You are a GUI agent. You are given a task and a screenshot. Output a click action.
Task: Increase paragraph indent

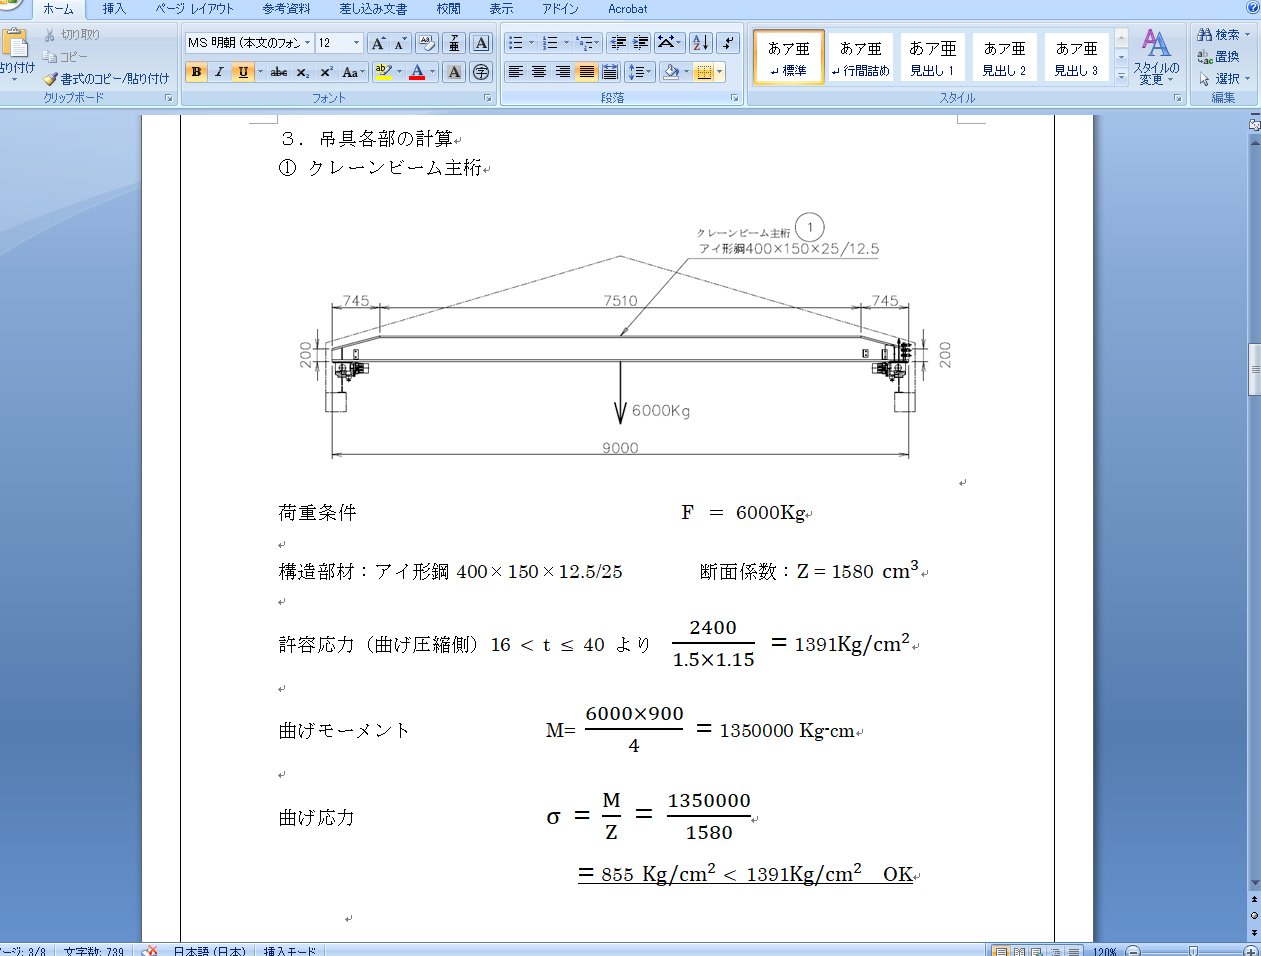tap(641, 43)
